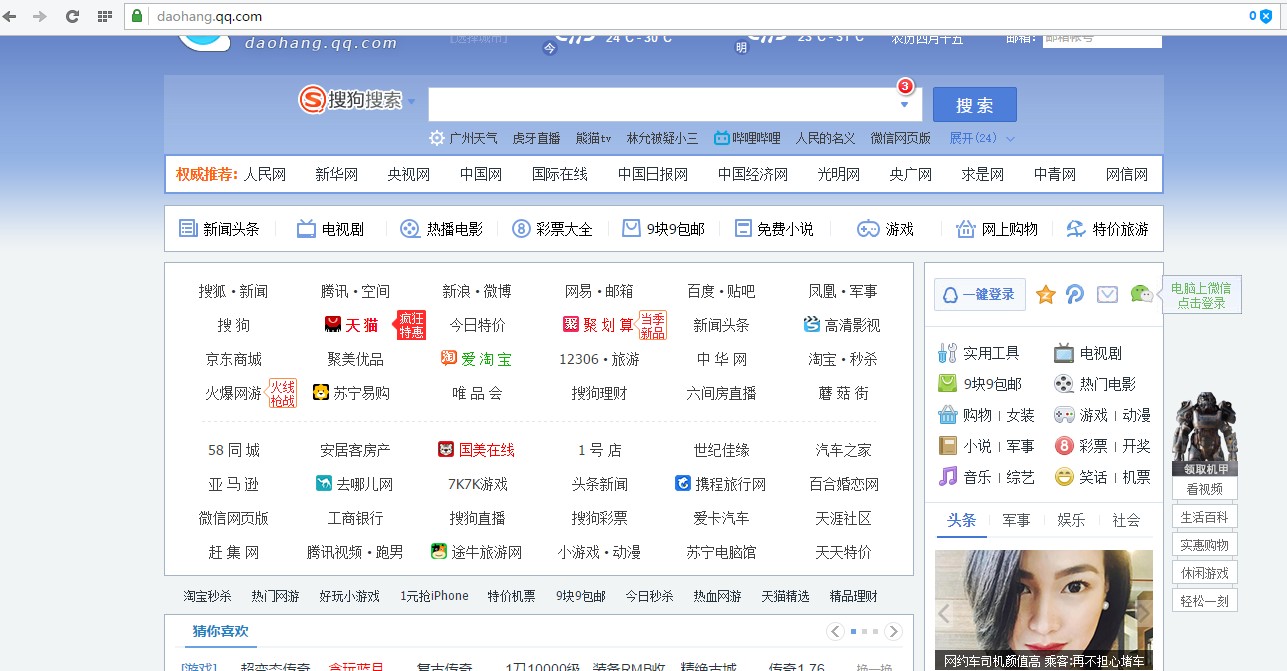
Task: Click the browser forward arrow
Action: click(40, 16)
